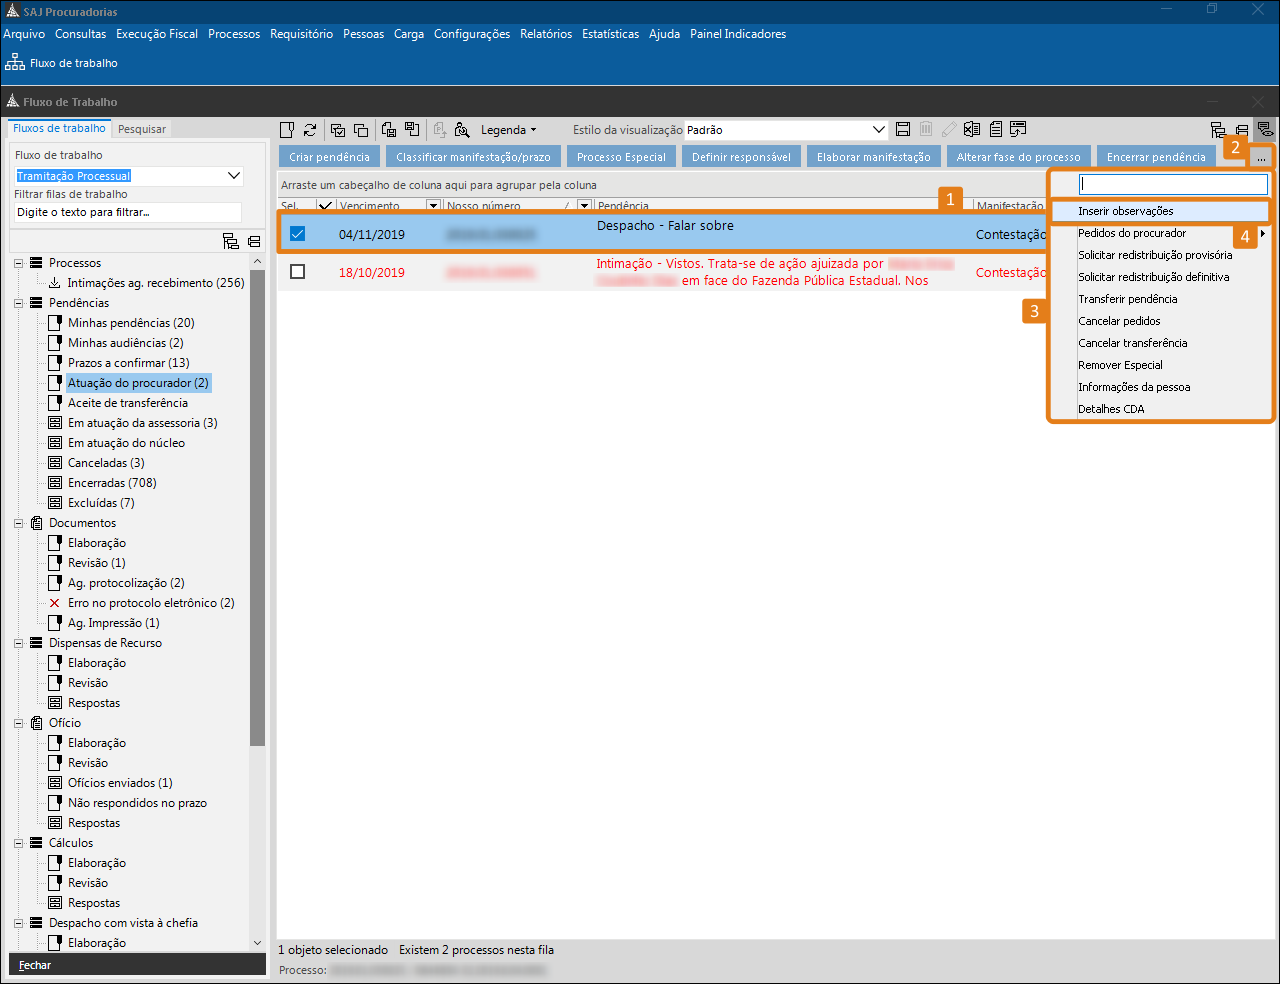
Task: Click the Excel export icon
Action: tap(972, 129)
